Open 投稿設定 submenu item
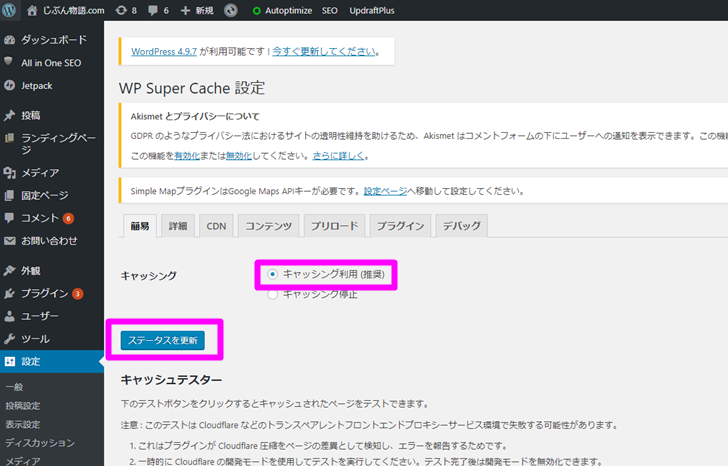This screenshot has height=466, width=728. coord(23,406)
